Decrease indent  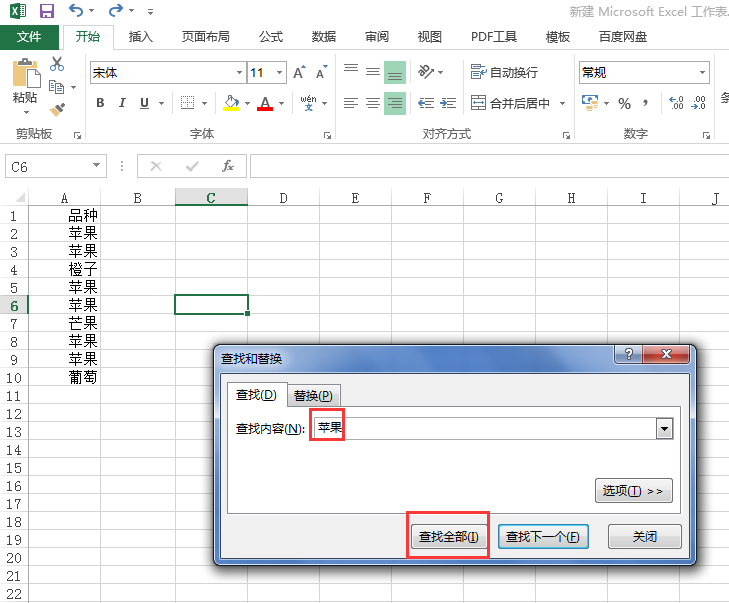point(426,103)
